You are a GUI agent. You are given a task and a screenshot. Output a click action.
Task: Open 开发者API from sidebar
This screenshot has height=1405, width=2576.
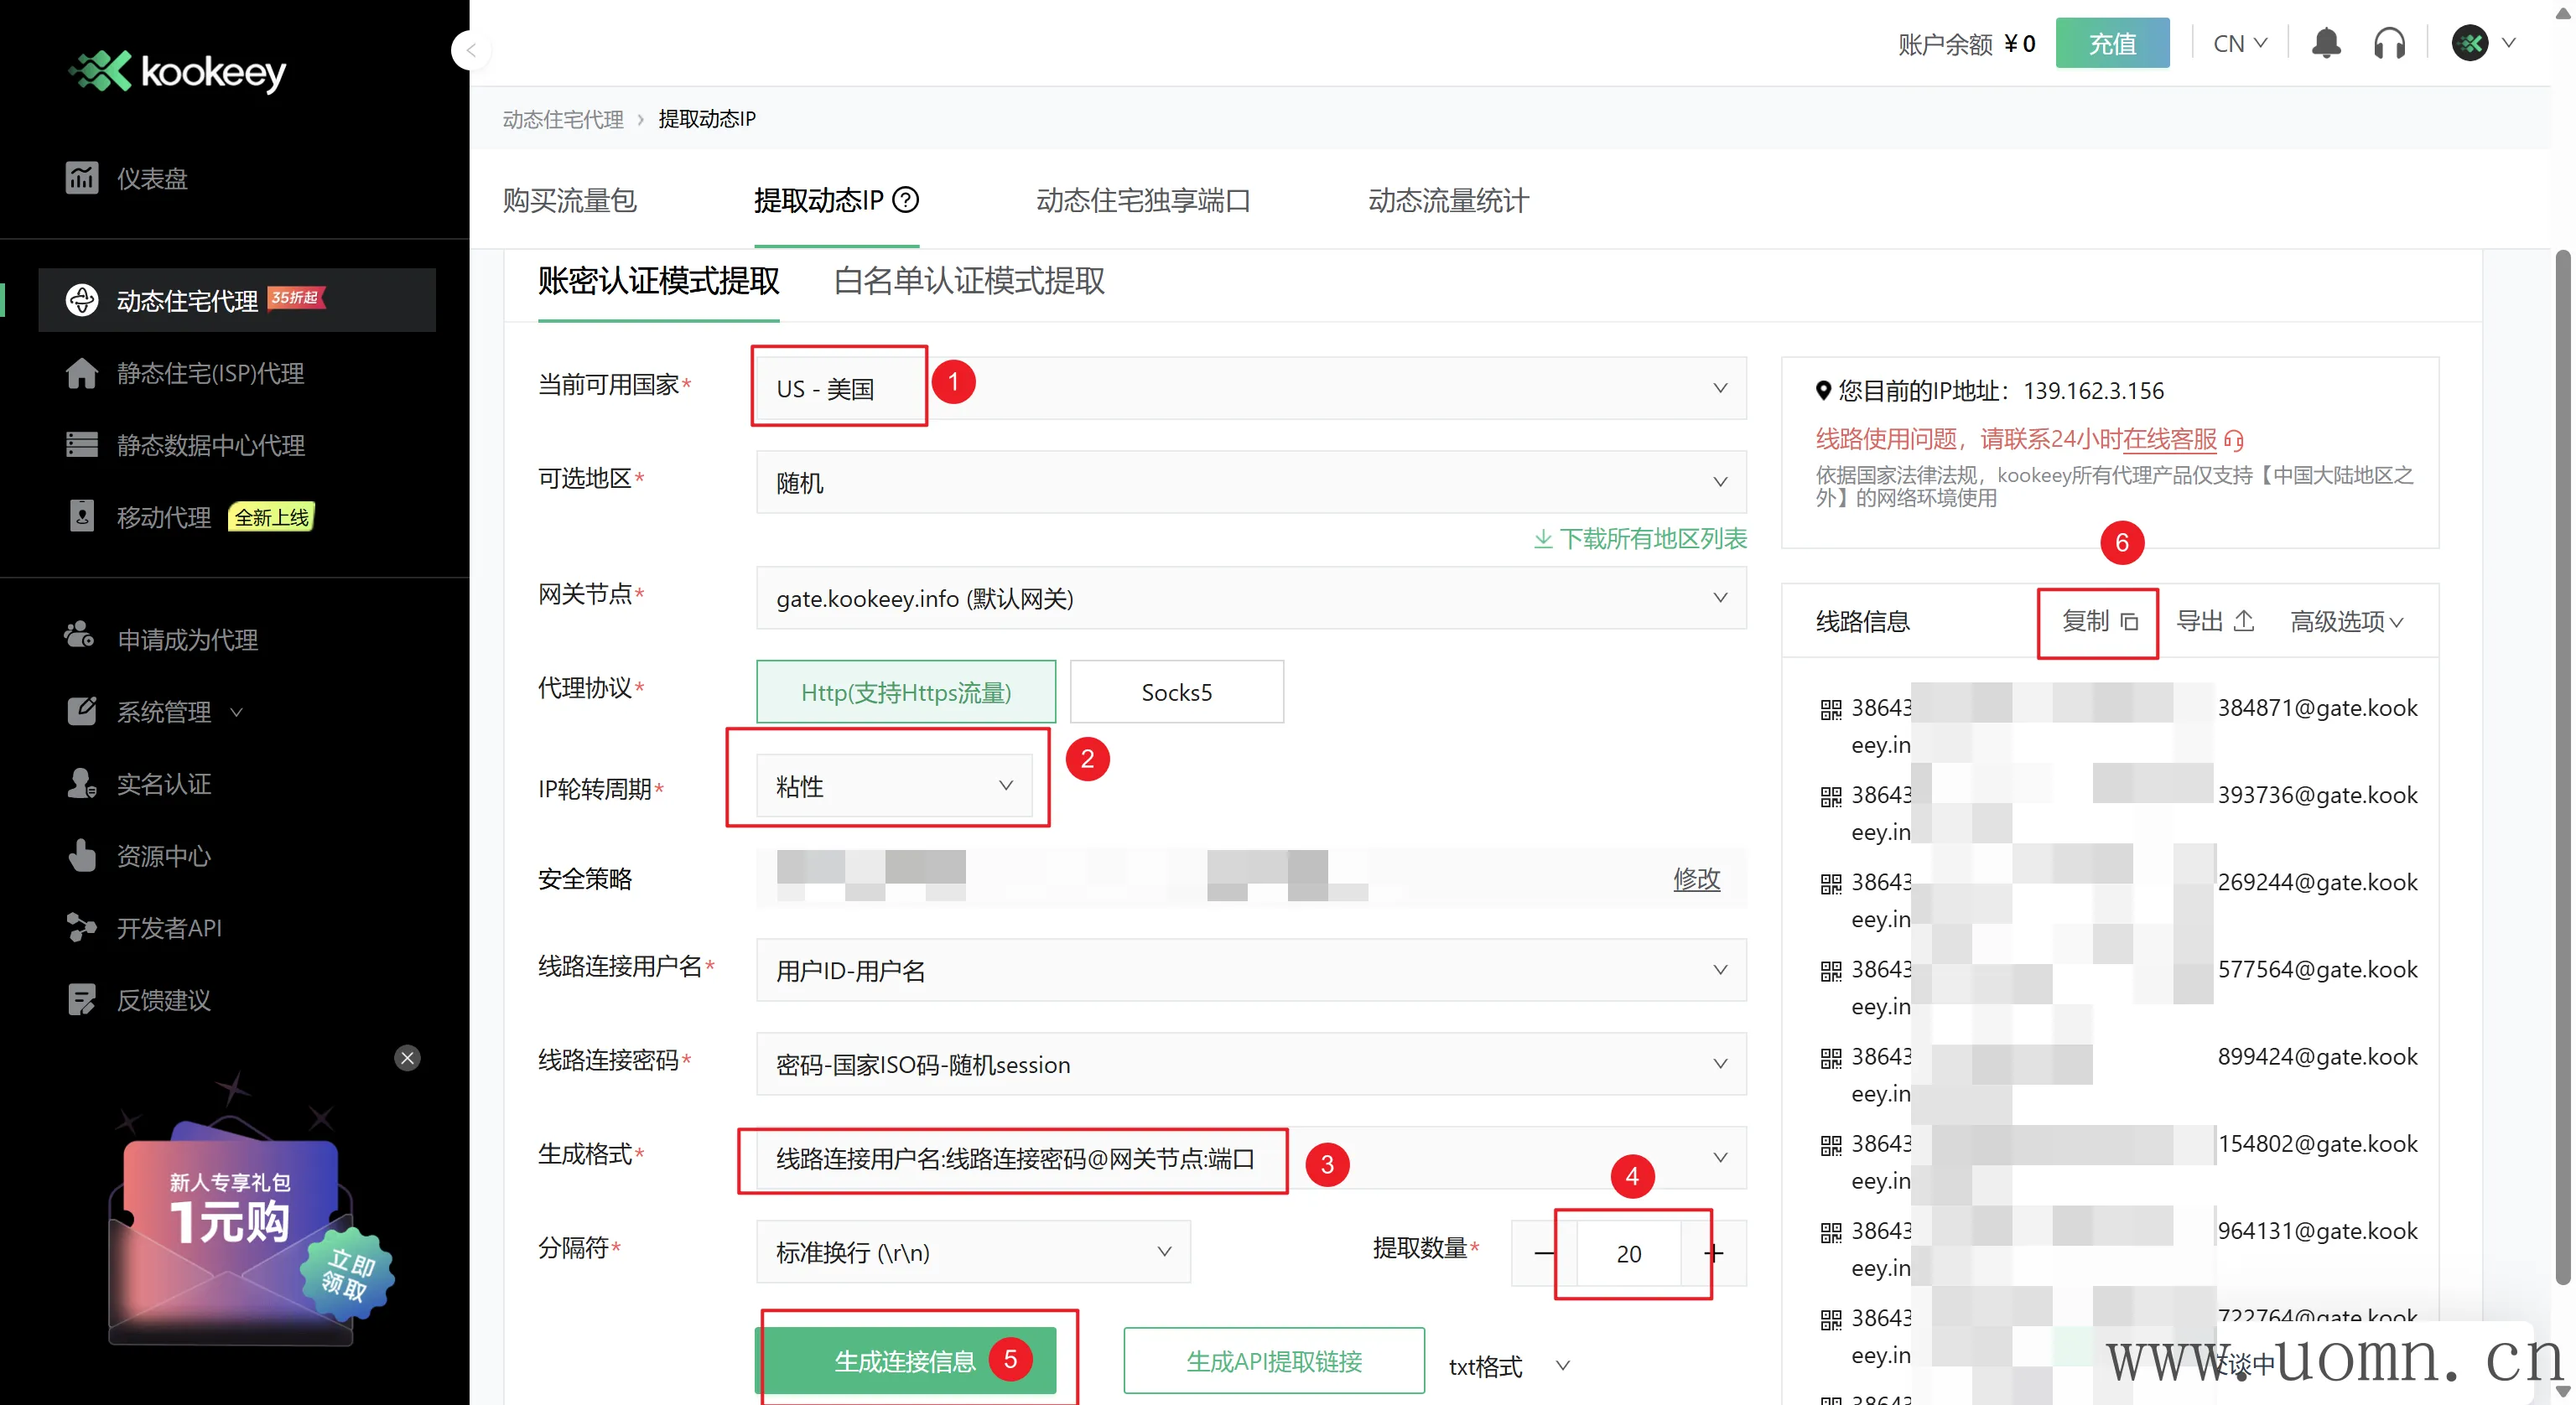pos(168,928)
